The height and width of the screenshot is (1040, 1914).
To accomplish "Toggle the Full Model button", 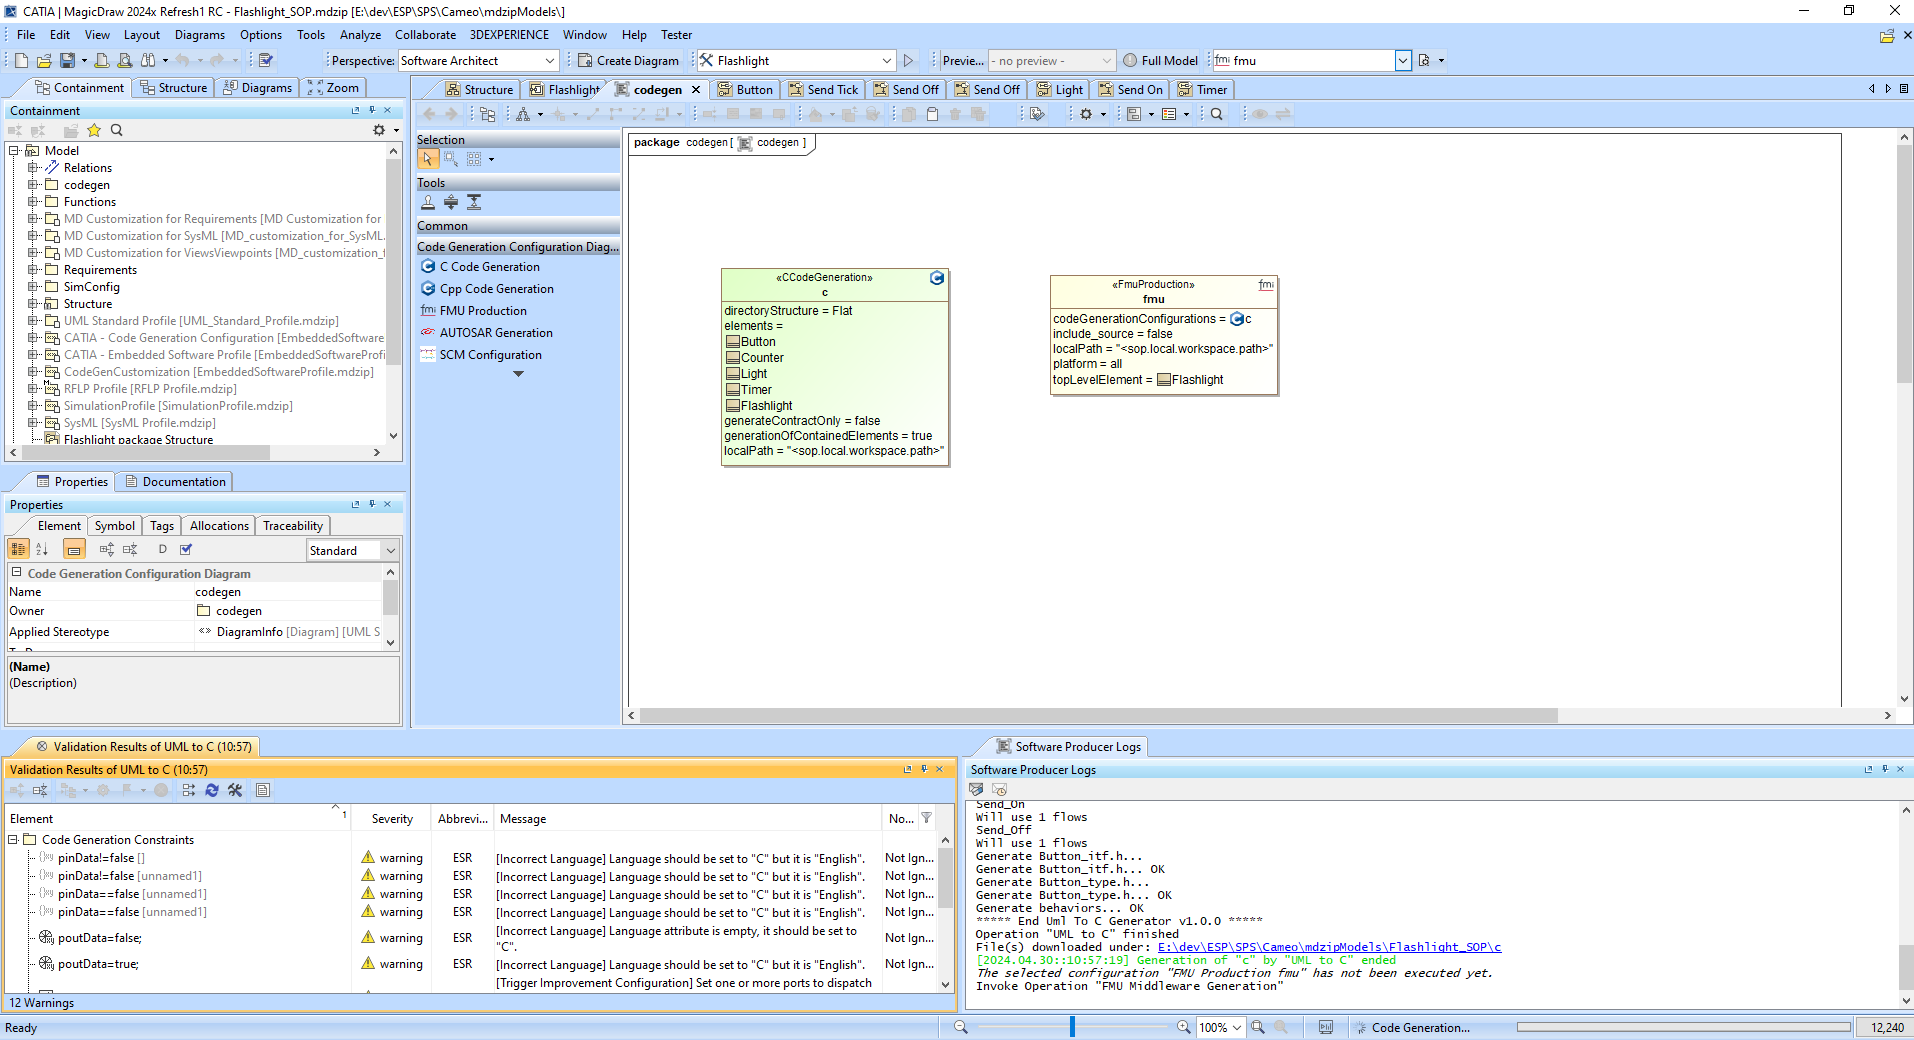I will (1160, 61).
